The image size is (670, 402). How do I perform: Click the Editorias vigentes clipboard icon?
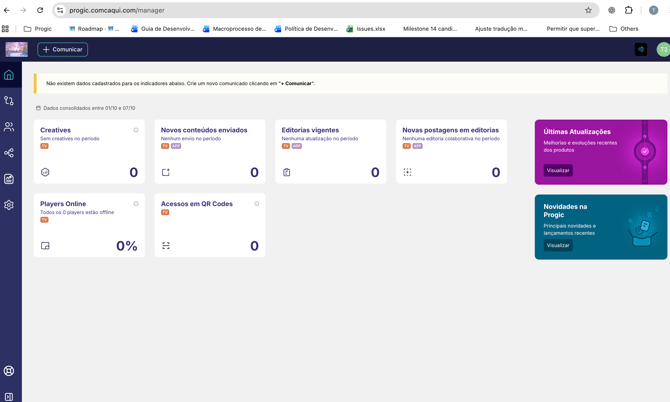tap(287, 172)
